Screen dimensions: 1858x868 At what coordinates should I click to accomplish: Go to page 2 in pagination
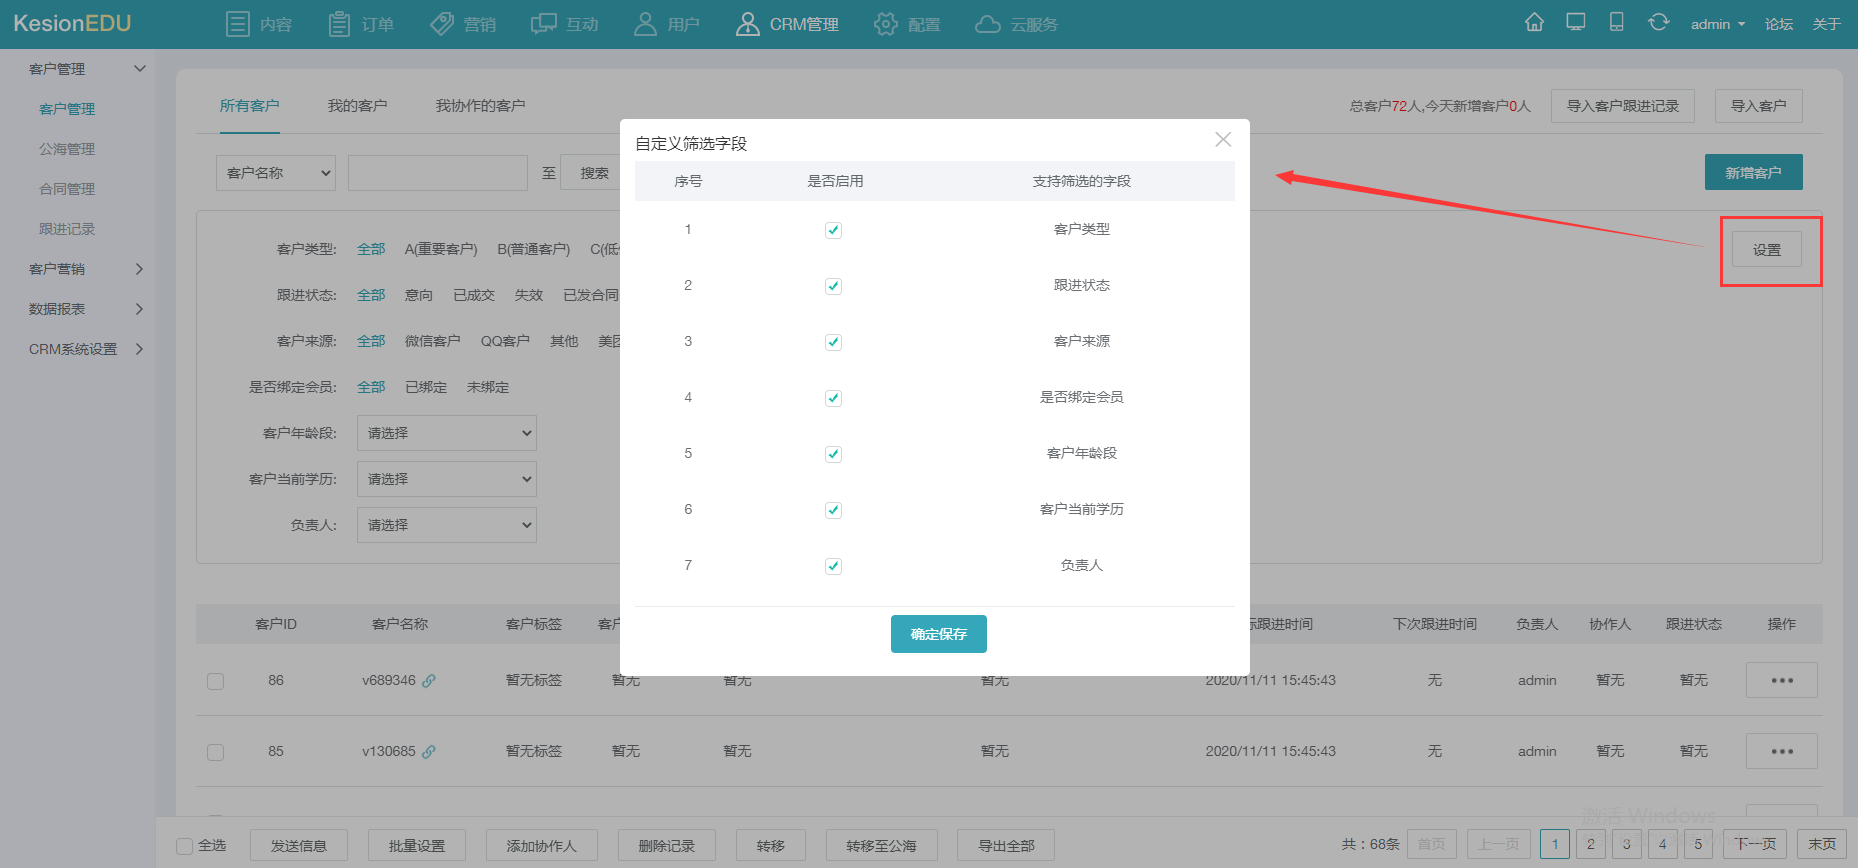tap(1591, 844)
